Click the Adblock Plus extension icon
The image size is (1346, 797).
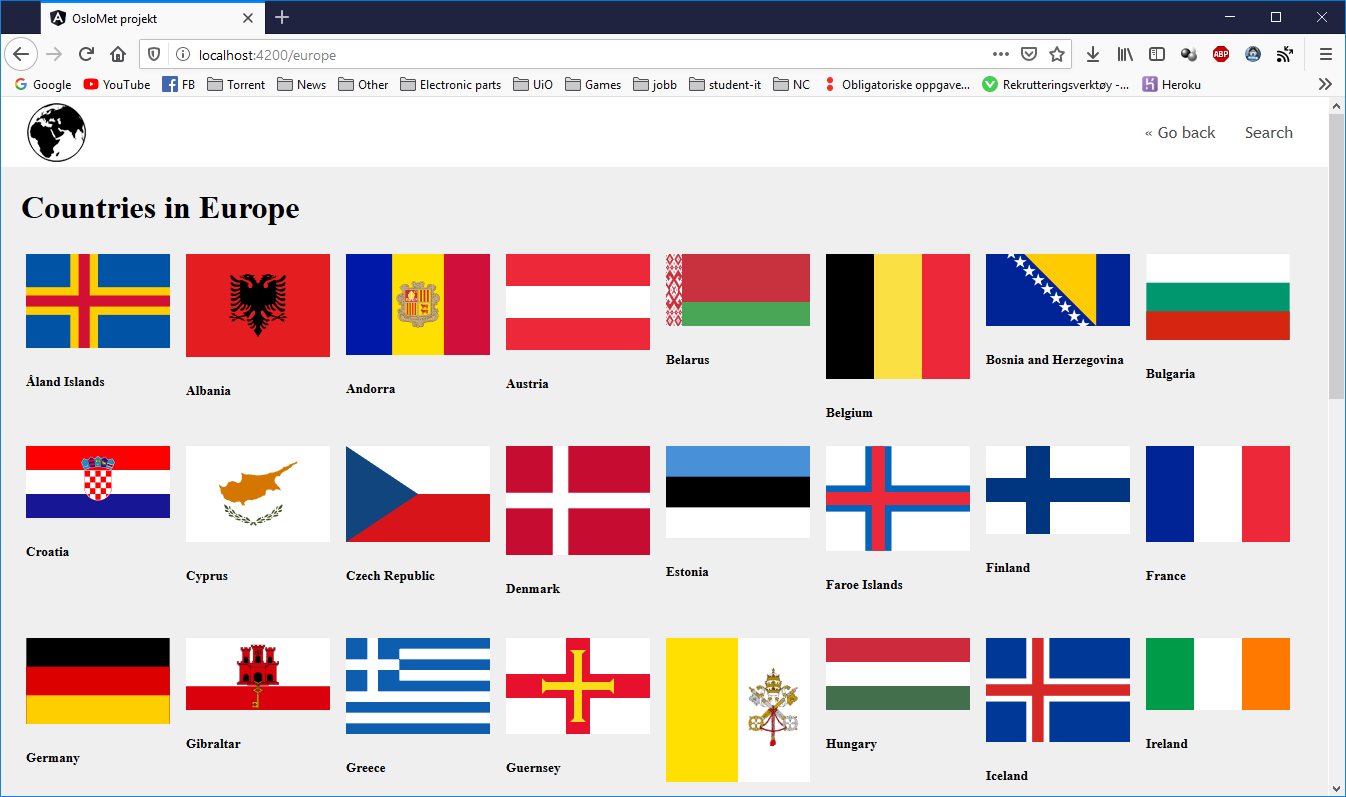tap(1221, 54)
